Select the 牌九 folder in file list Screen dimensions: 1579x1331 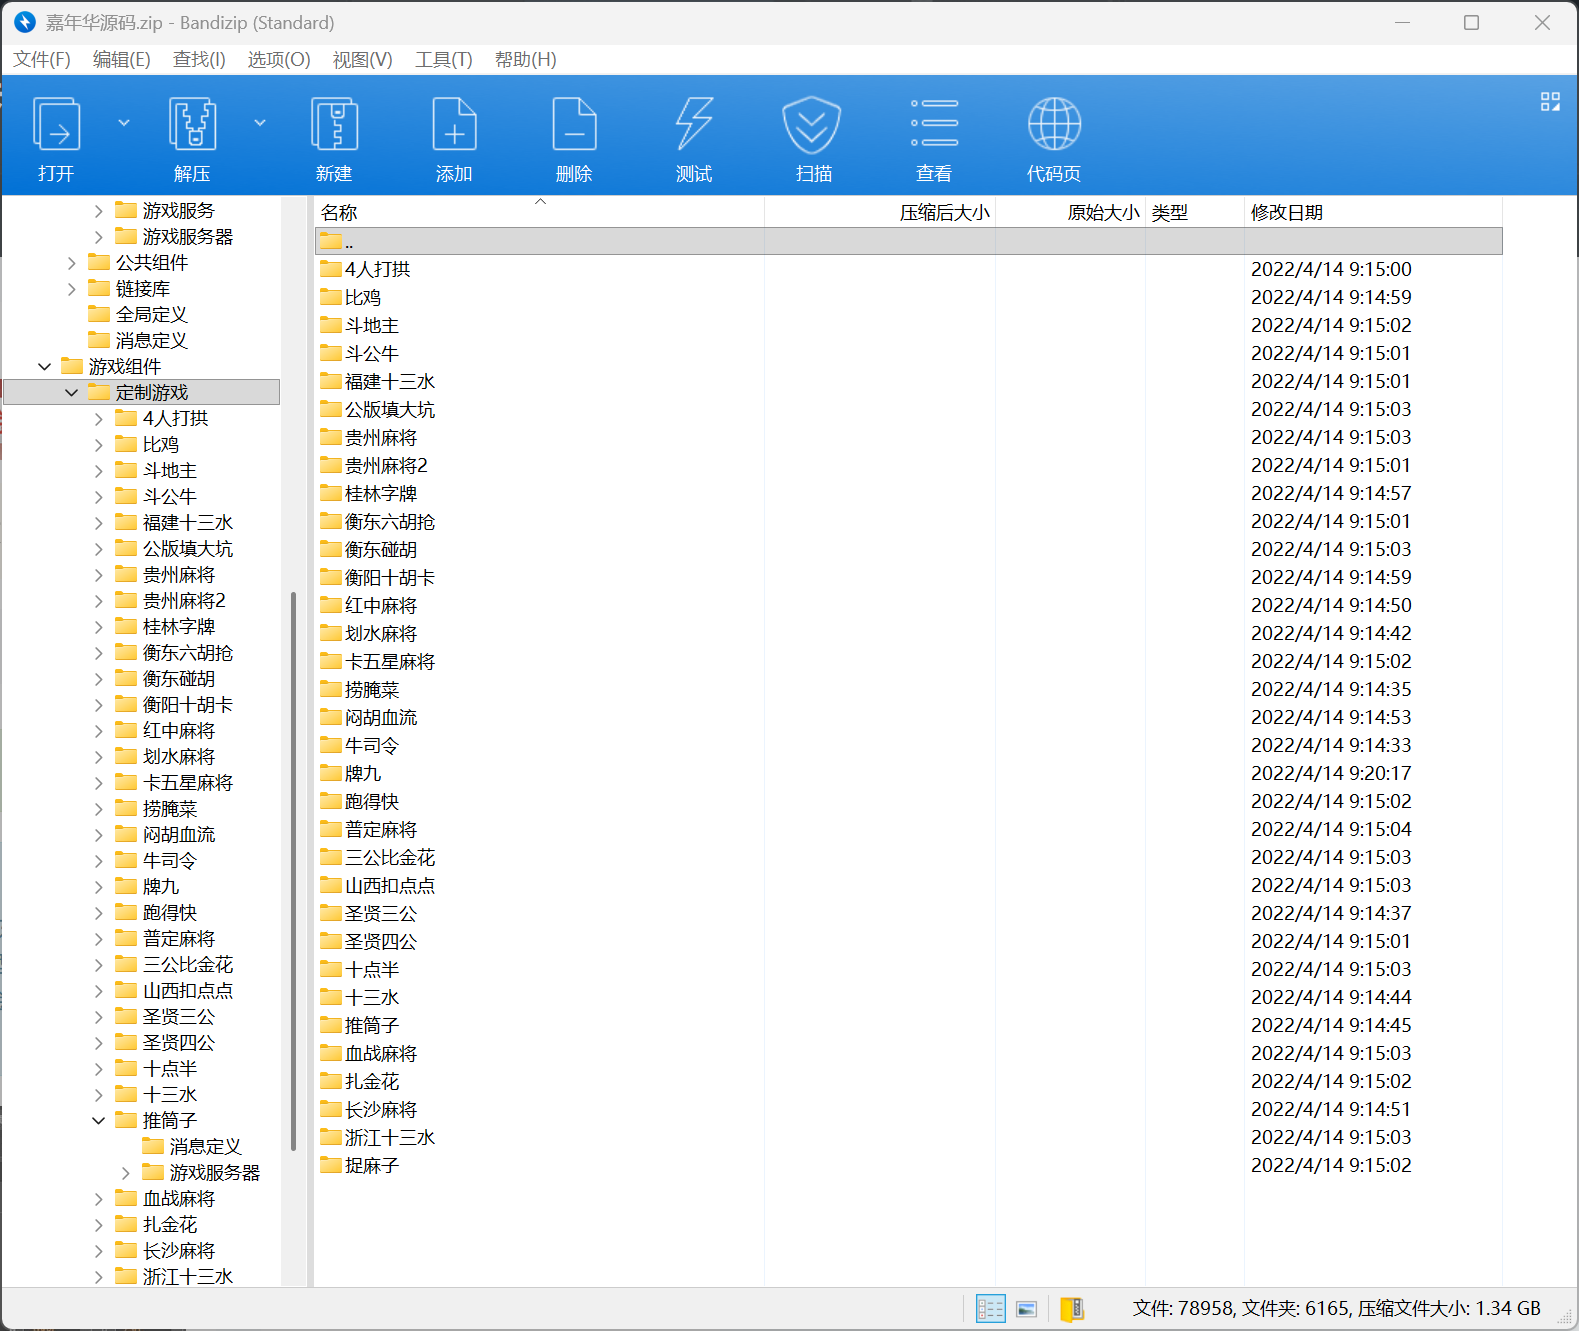(x=362, y=774)
